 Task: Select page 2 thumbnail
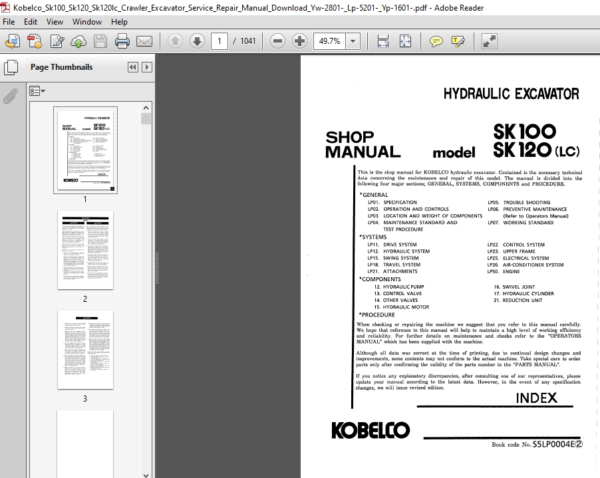pyautogui.click(x=85, y=249)
